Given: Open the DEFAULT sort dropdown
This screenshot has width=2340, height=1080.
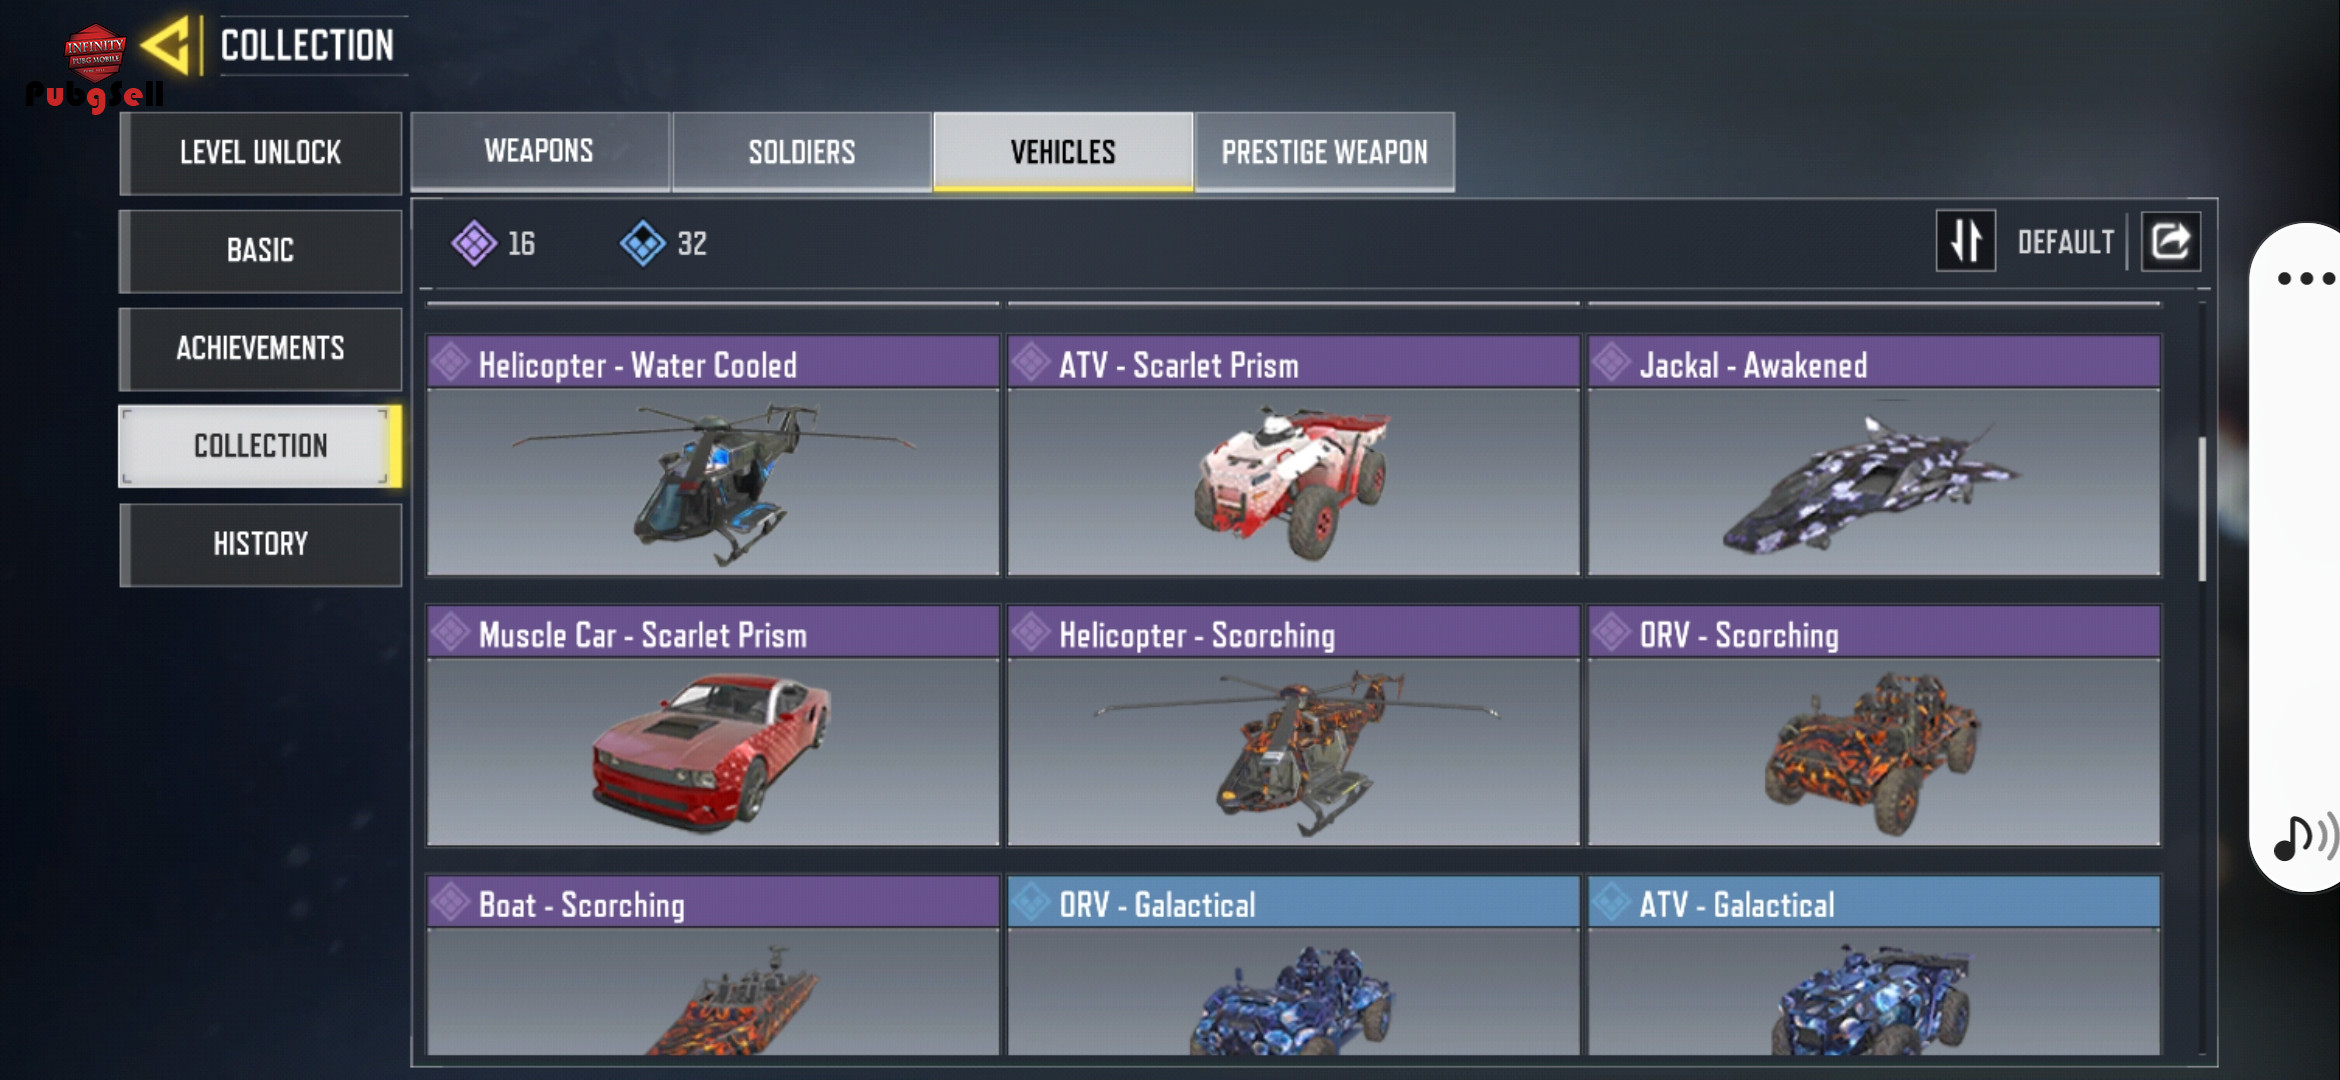Looking at the screenshot, I should click(x=2065, y=242).
